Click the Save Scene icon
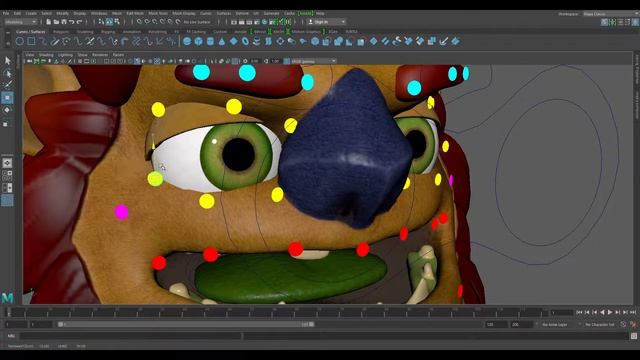Image resolution: width=640 pixels, height=360 pixels. click(64, 22)
